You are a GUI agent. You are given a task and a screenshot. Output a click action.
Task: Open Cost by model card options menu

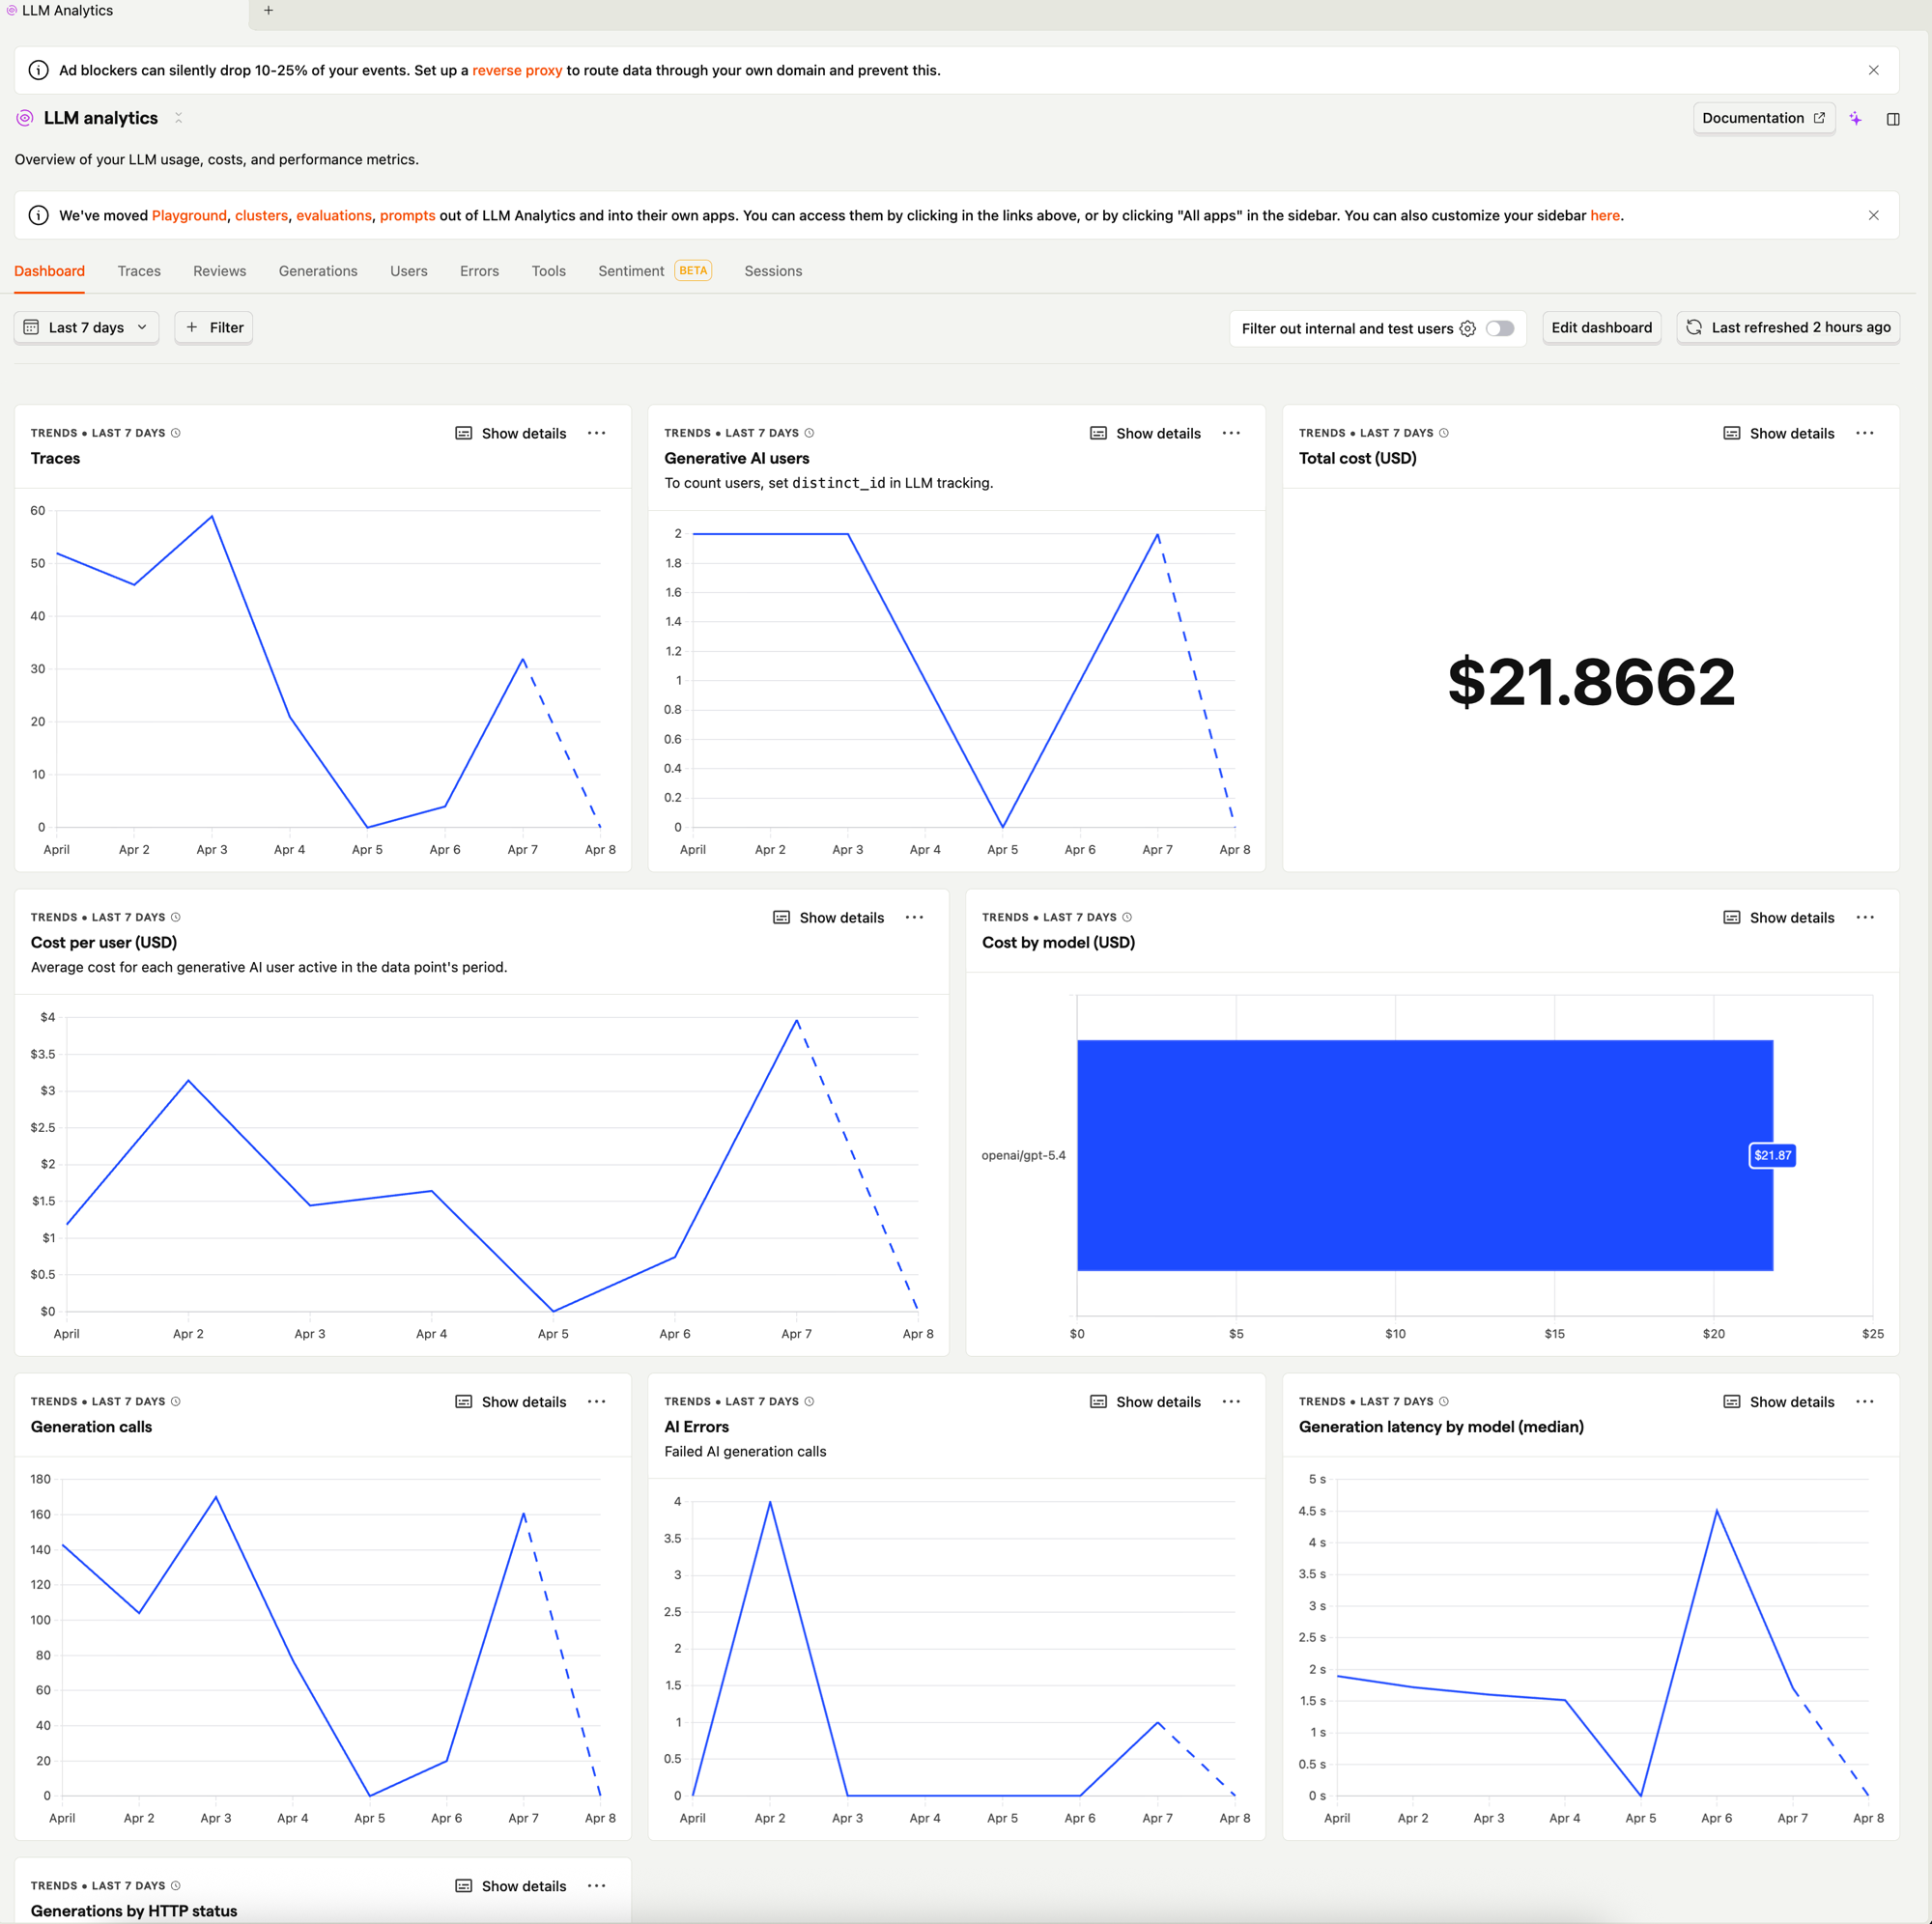(1864, 917)
